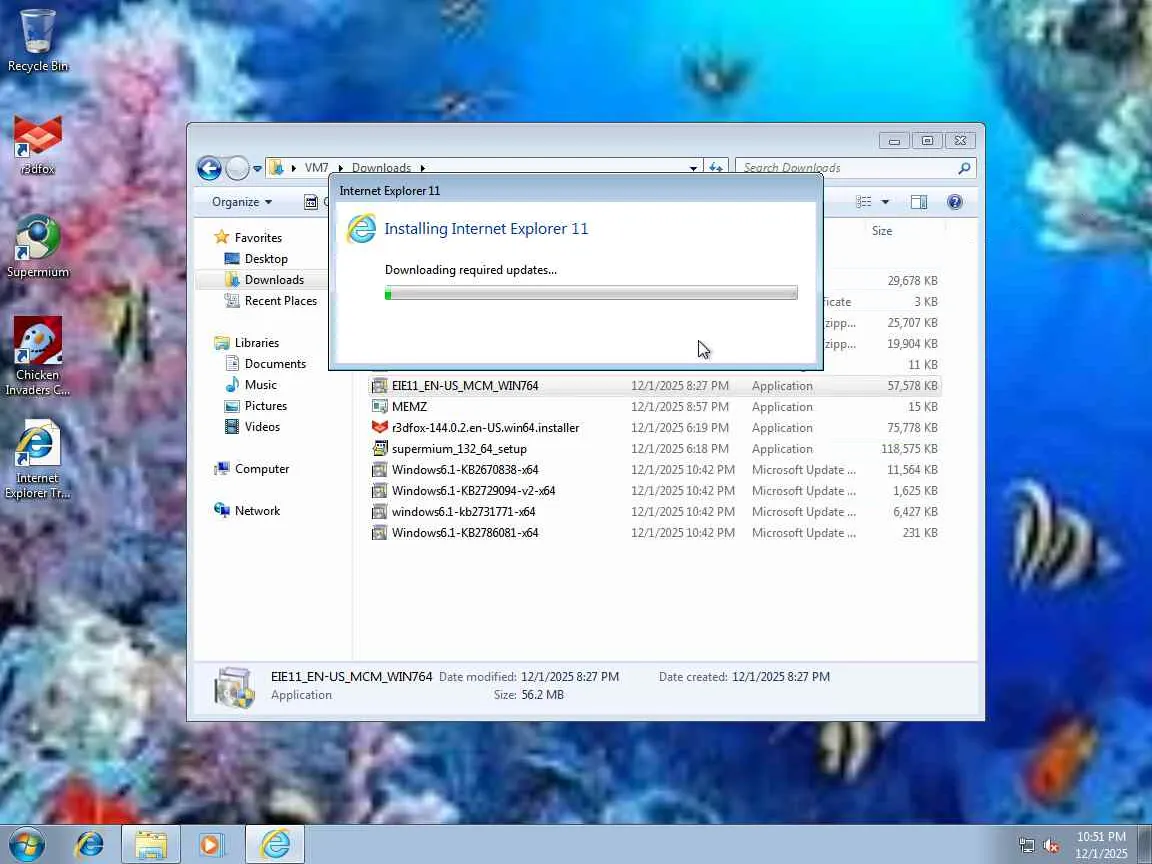Expand the arrow before VM7 breadcrumb

294,168
